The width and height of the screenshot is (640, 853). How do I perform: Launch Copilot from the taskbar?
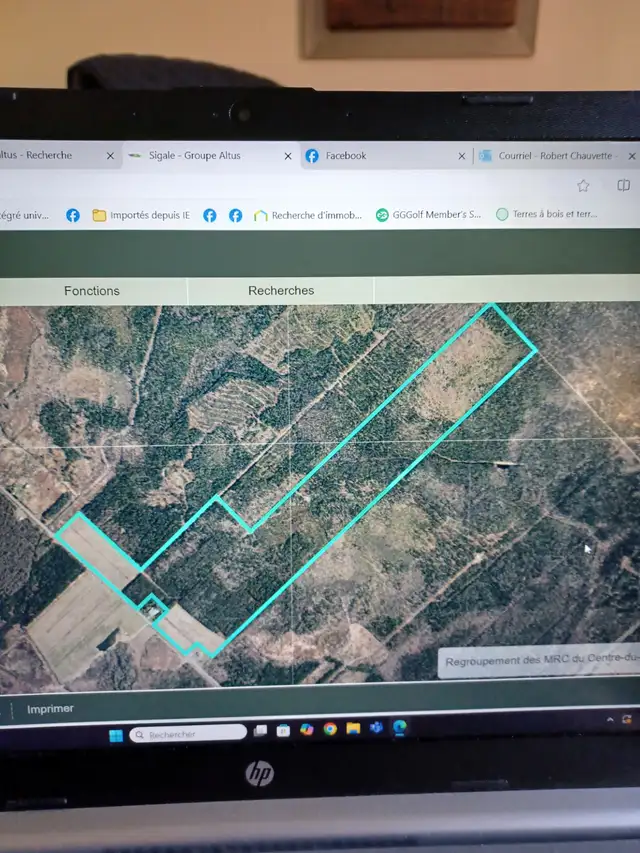click(x=306, y=729)
